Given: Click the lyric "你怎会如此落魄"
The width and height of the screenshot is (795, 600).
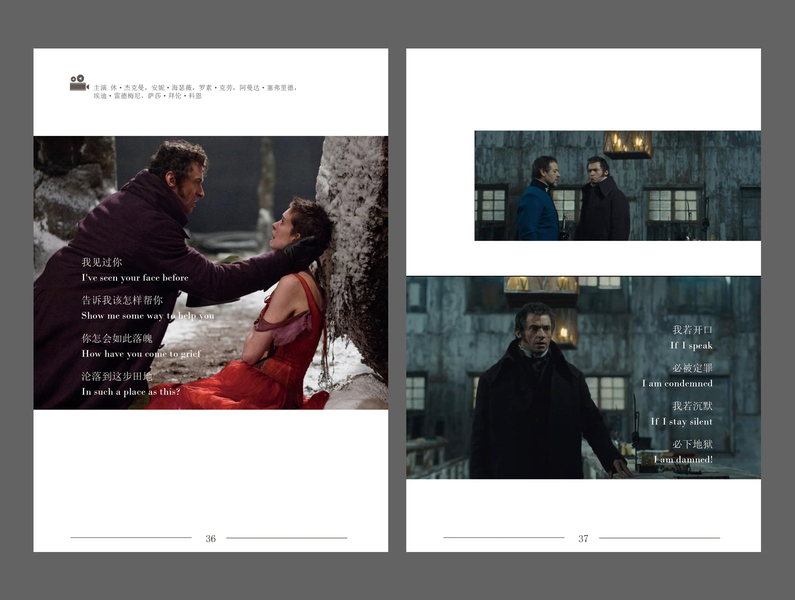Looking at the screenshot, I should [117, 338].
